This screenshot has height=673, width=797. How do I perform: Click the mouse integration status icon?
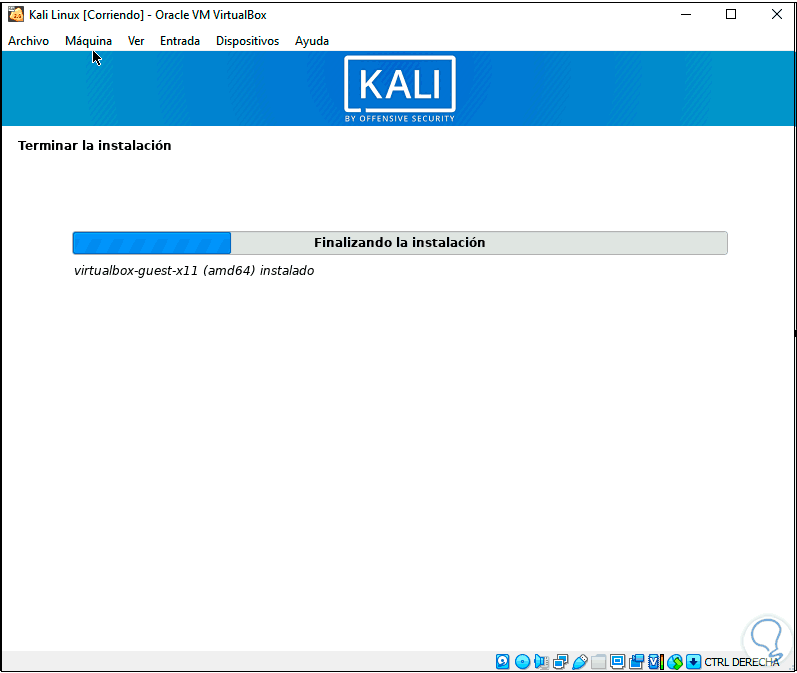(x=675, y=661)
